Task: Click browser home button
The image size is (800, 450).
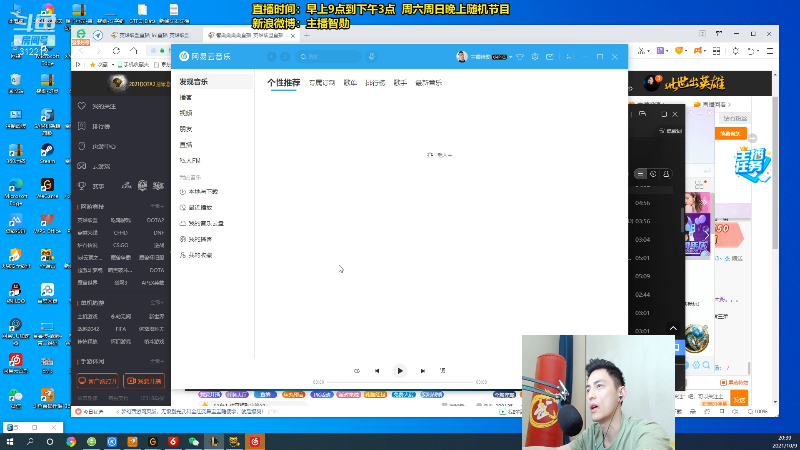Action: coord(134,51)
